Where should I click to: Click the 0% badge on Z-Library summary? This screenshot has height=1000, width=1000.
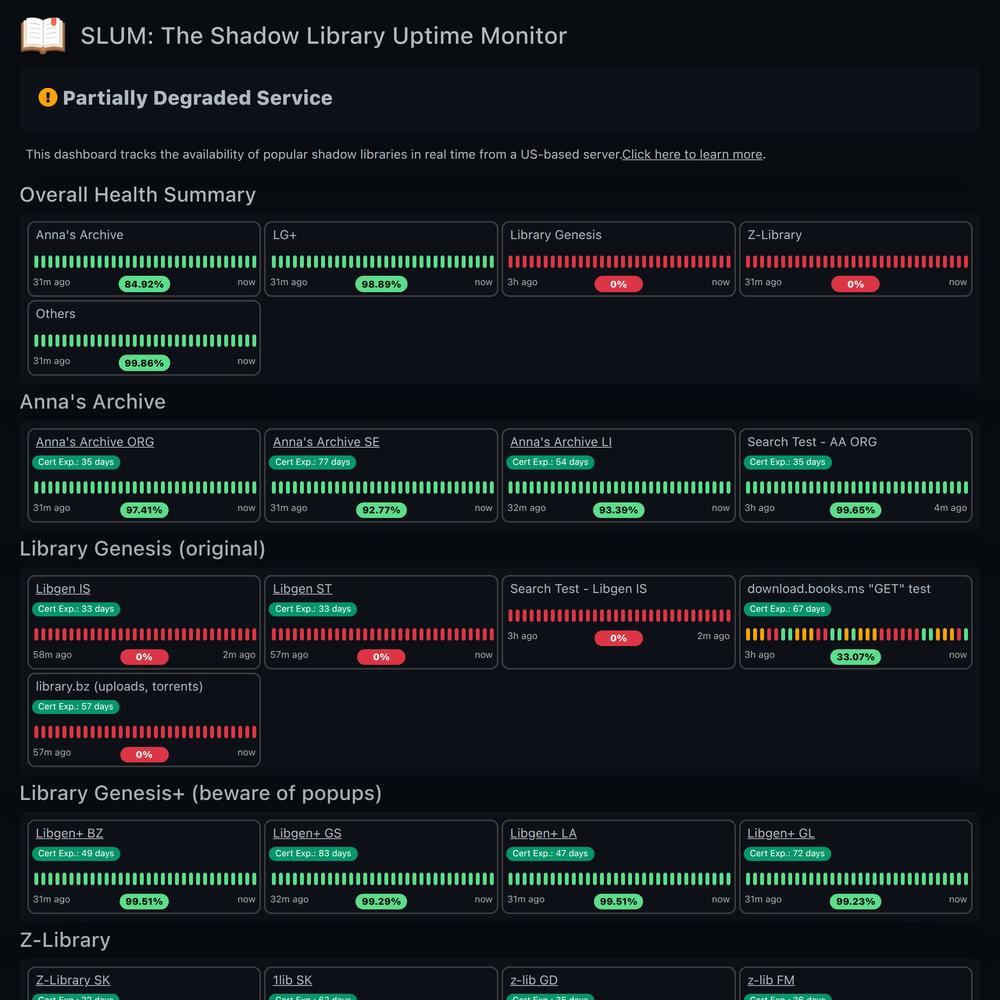(855, 284)
